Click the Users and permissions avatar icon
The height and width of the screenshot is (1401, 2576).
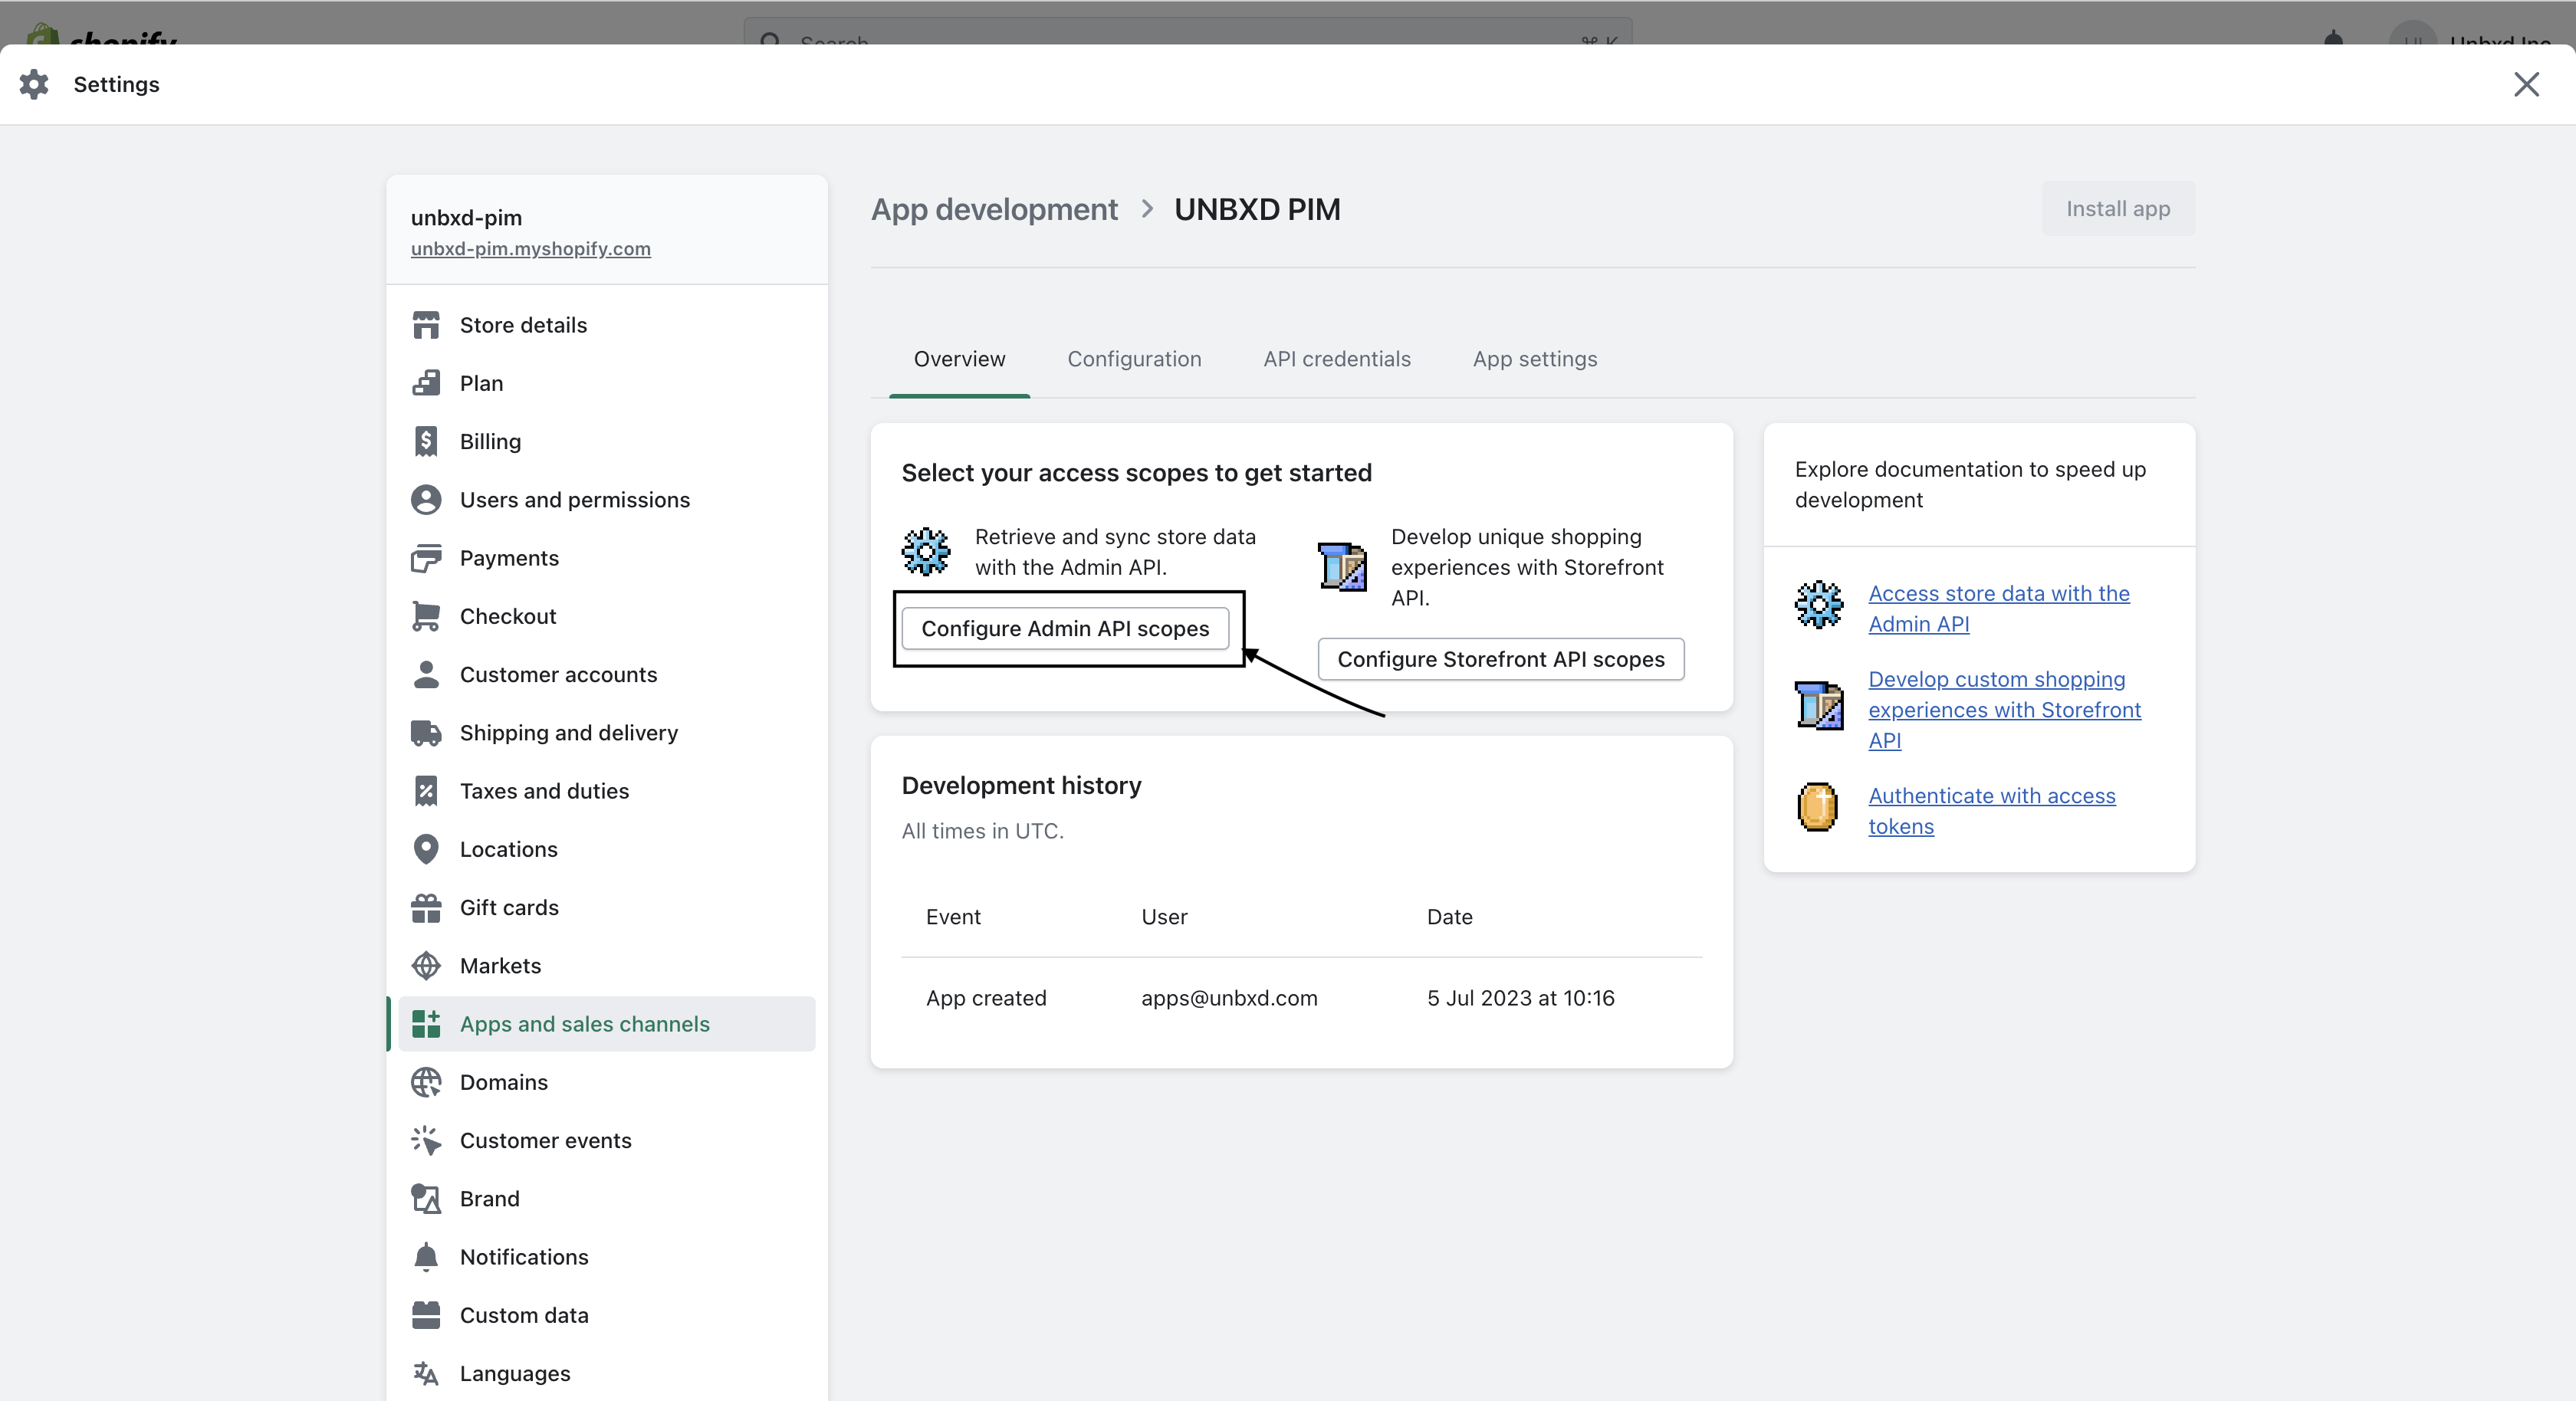(426, 500)
